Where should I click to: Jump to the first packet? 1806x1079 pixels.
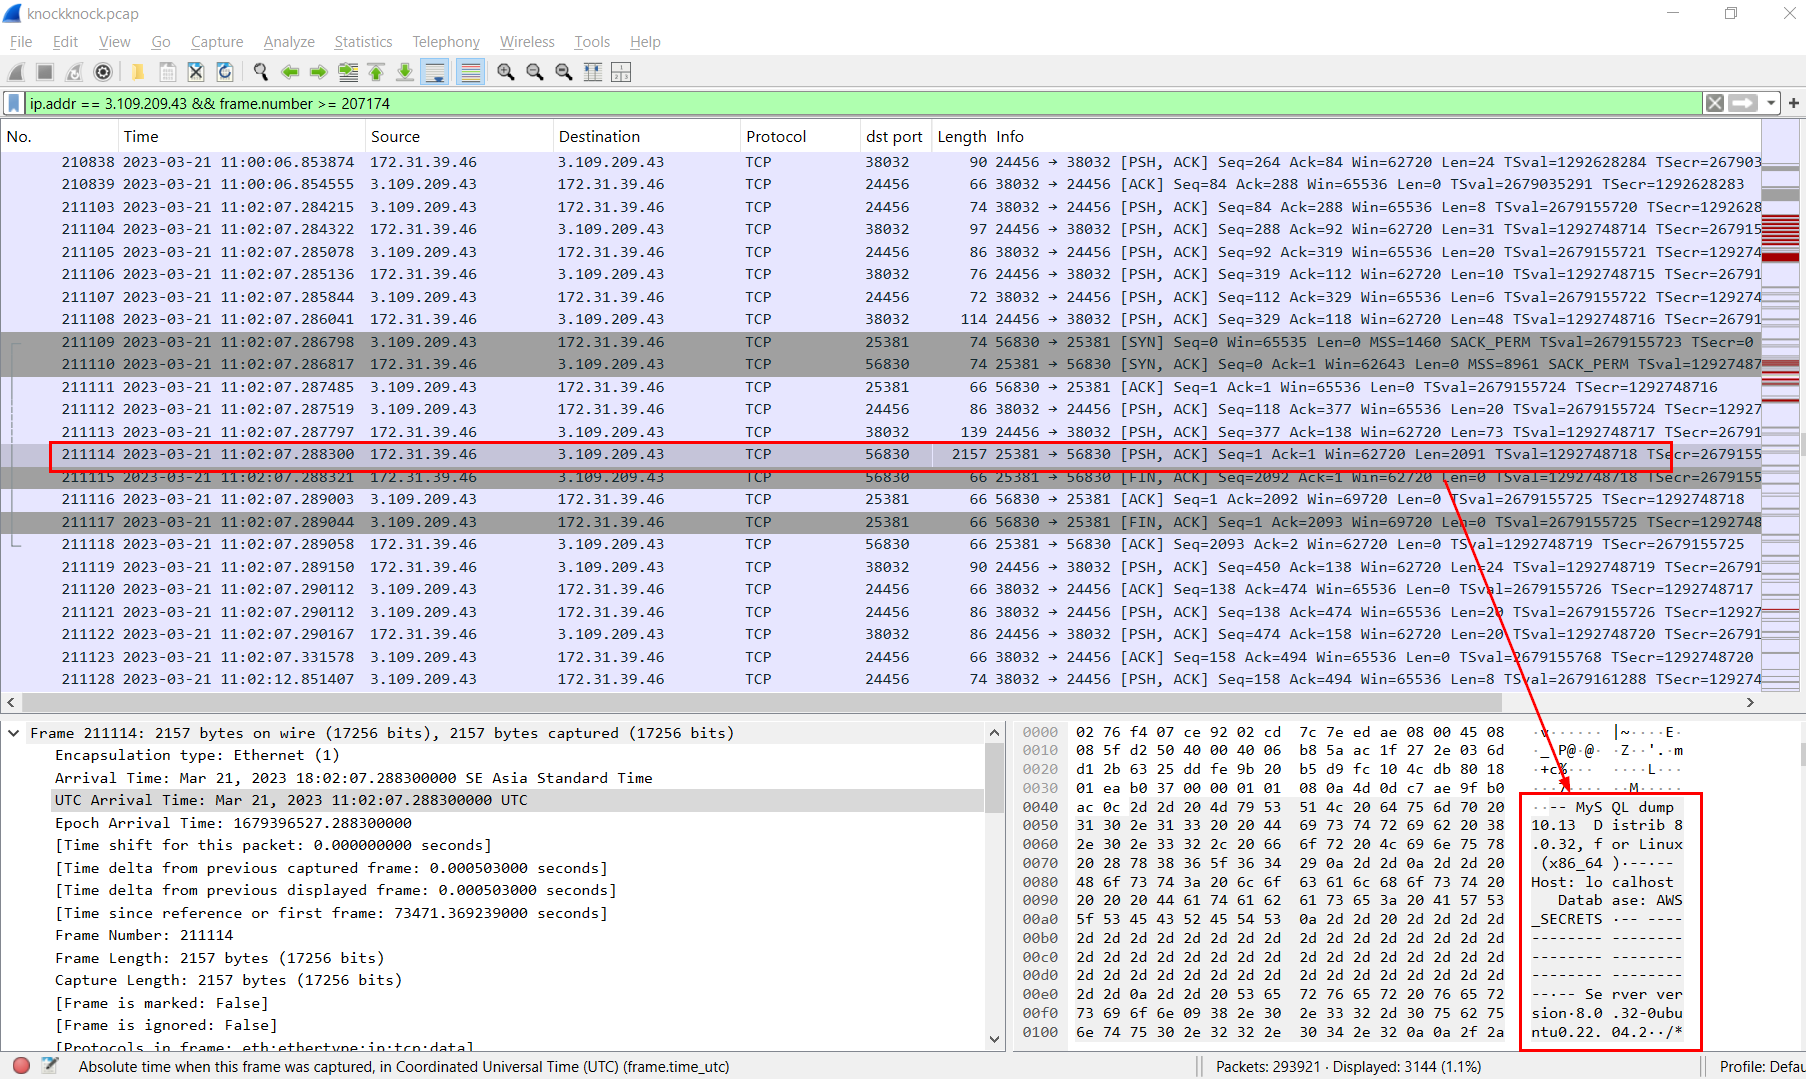click(376, 71)
